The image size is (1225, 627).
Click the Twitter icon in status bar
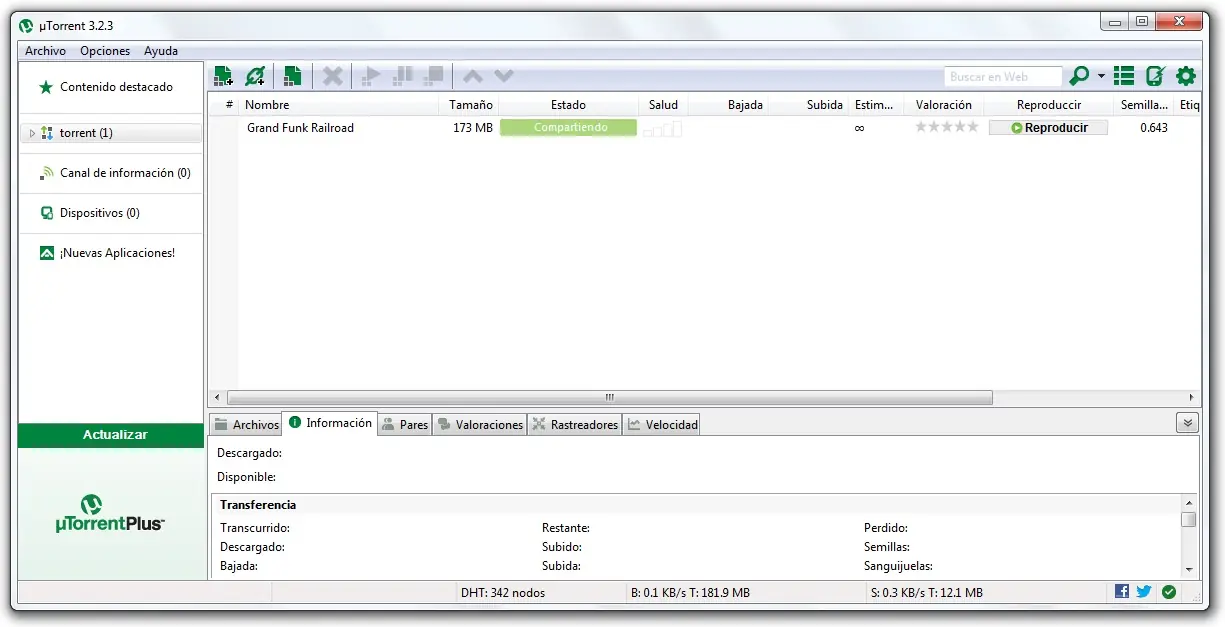click(x=1144, y=592)
